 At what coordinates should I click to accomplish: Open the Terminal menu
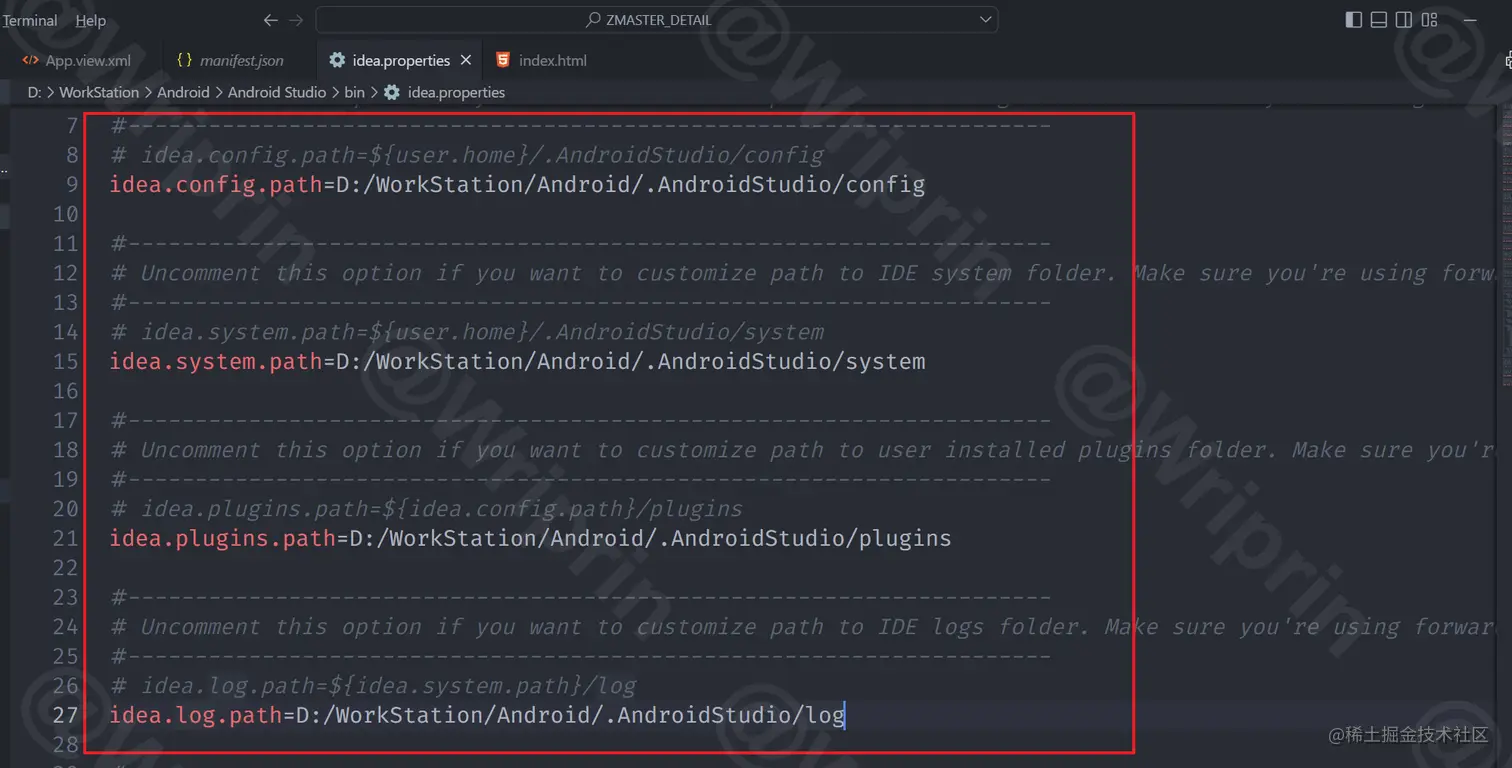coord(30,19)
